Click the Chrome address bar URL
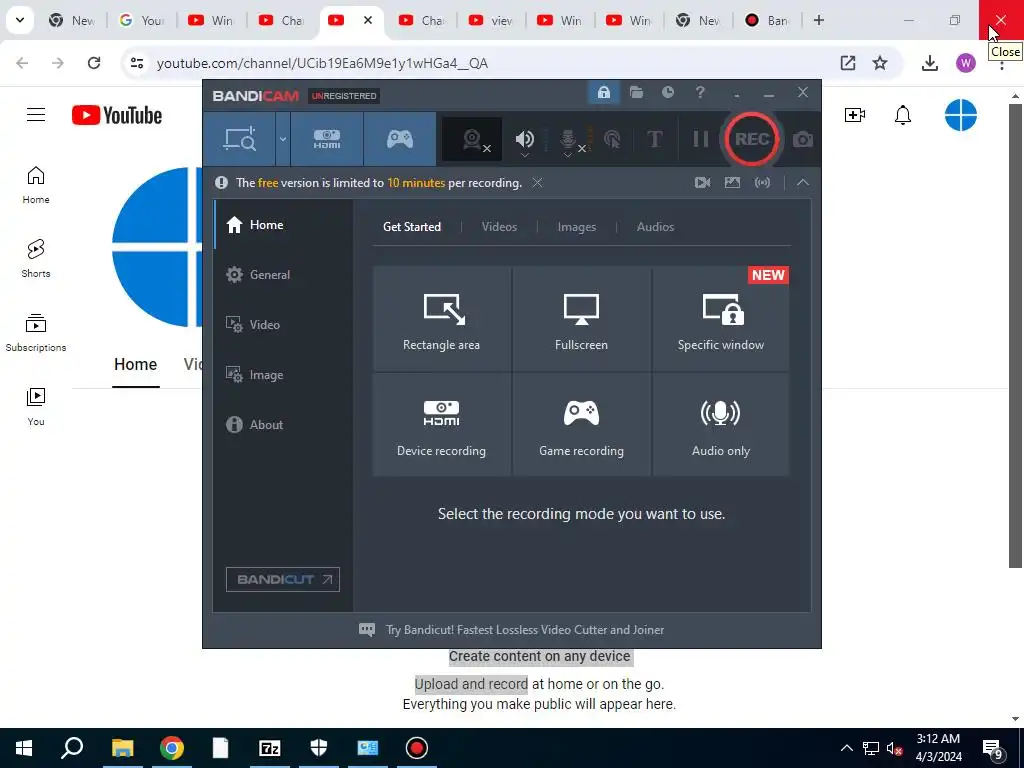1024x768 pixels. tap(322, 63)
